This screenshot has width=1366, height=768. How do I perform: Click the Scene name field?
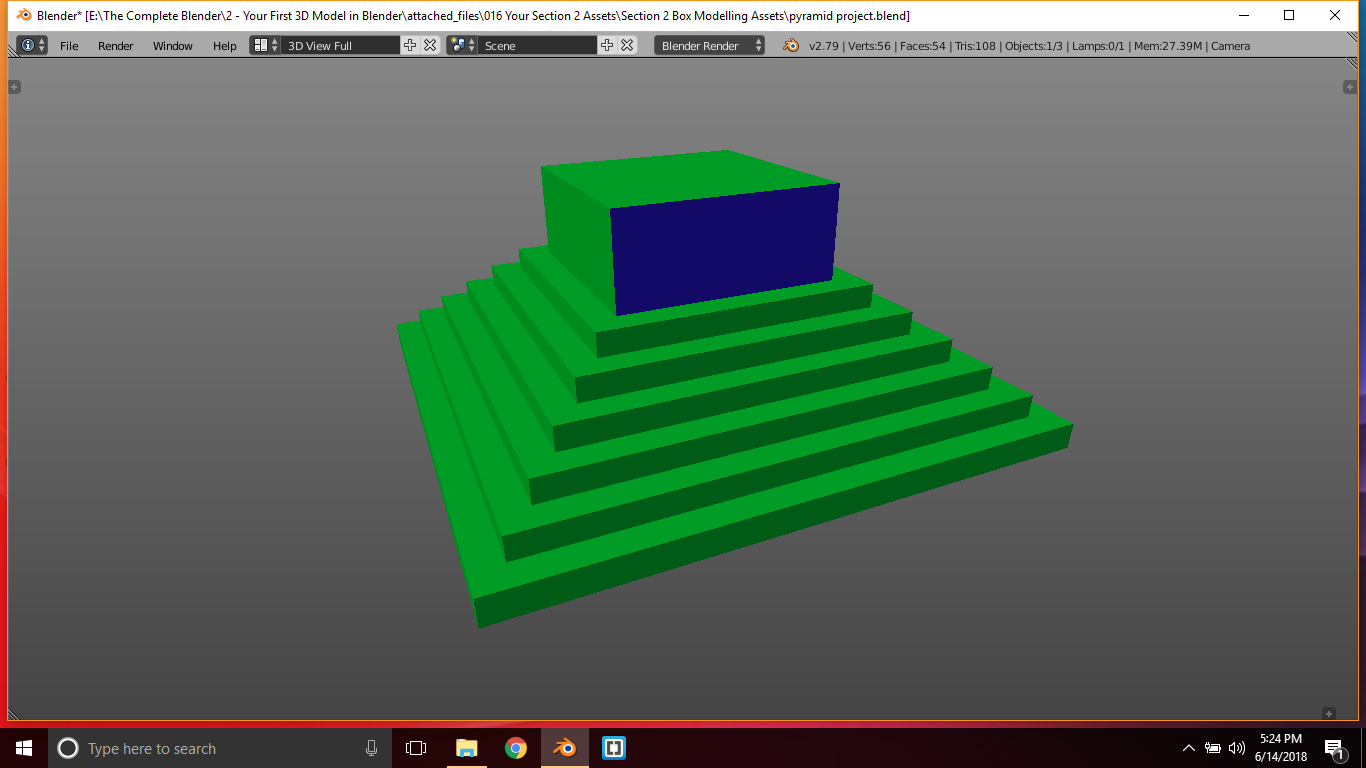[x=538, y=46]
